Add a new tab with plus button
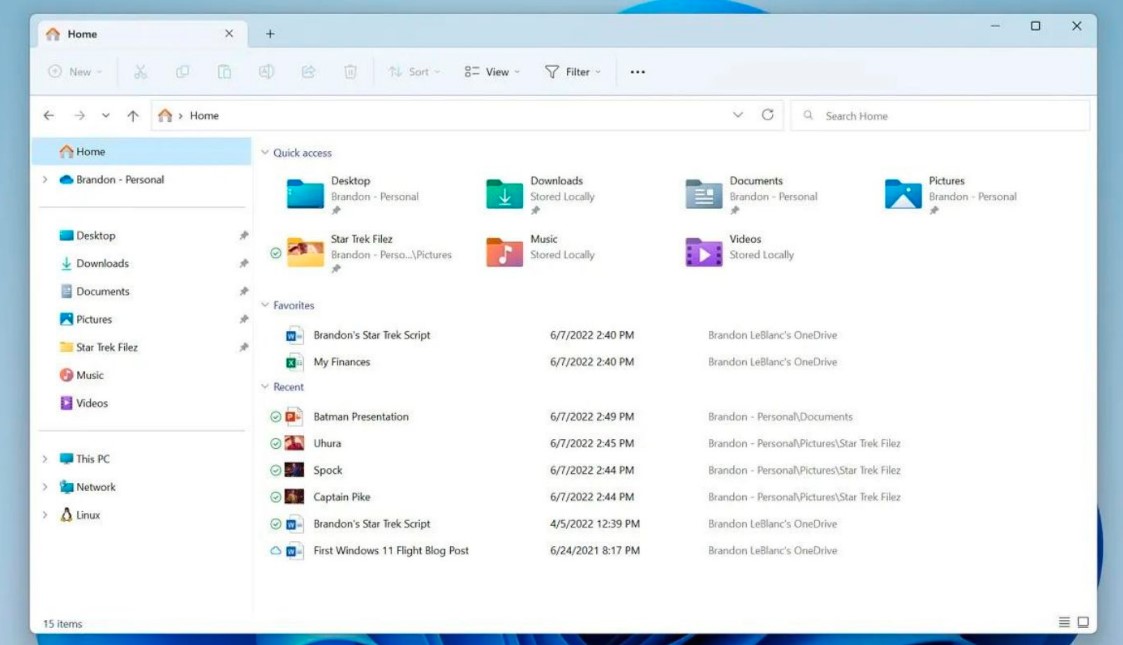1123x645 pixels. 270,34
